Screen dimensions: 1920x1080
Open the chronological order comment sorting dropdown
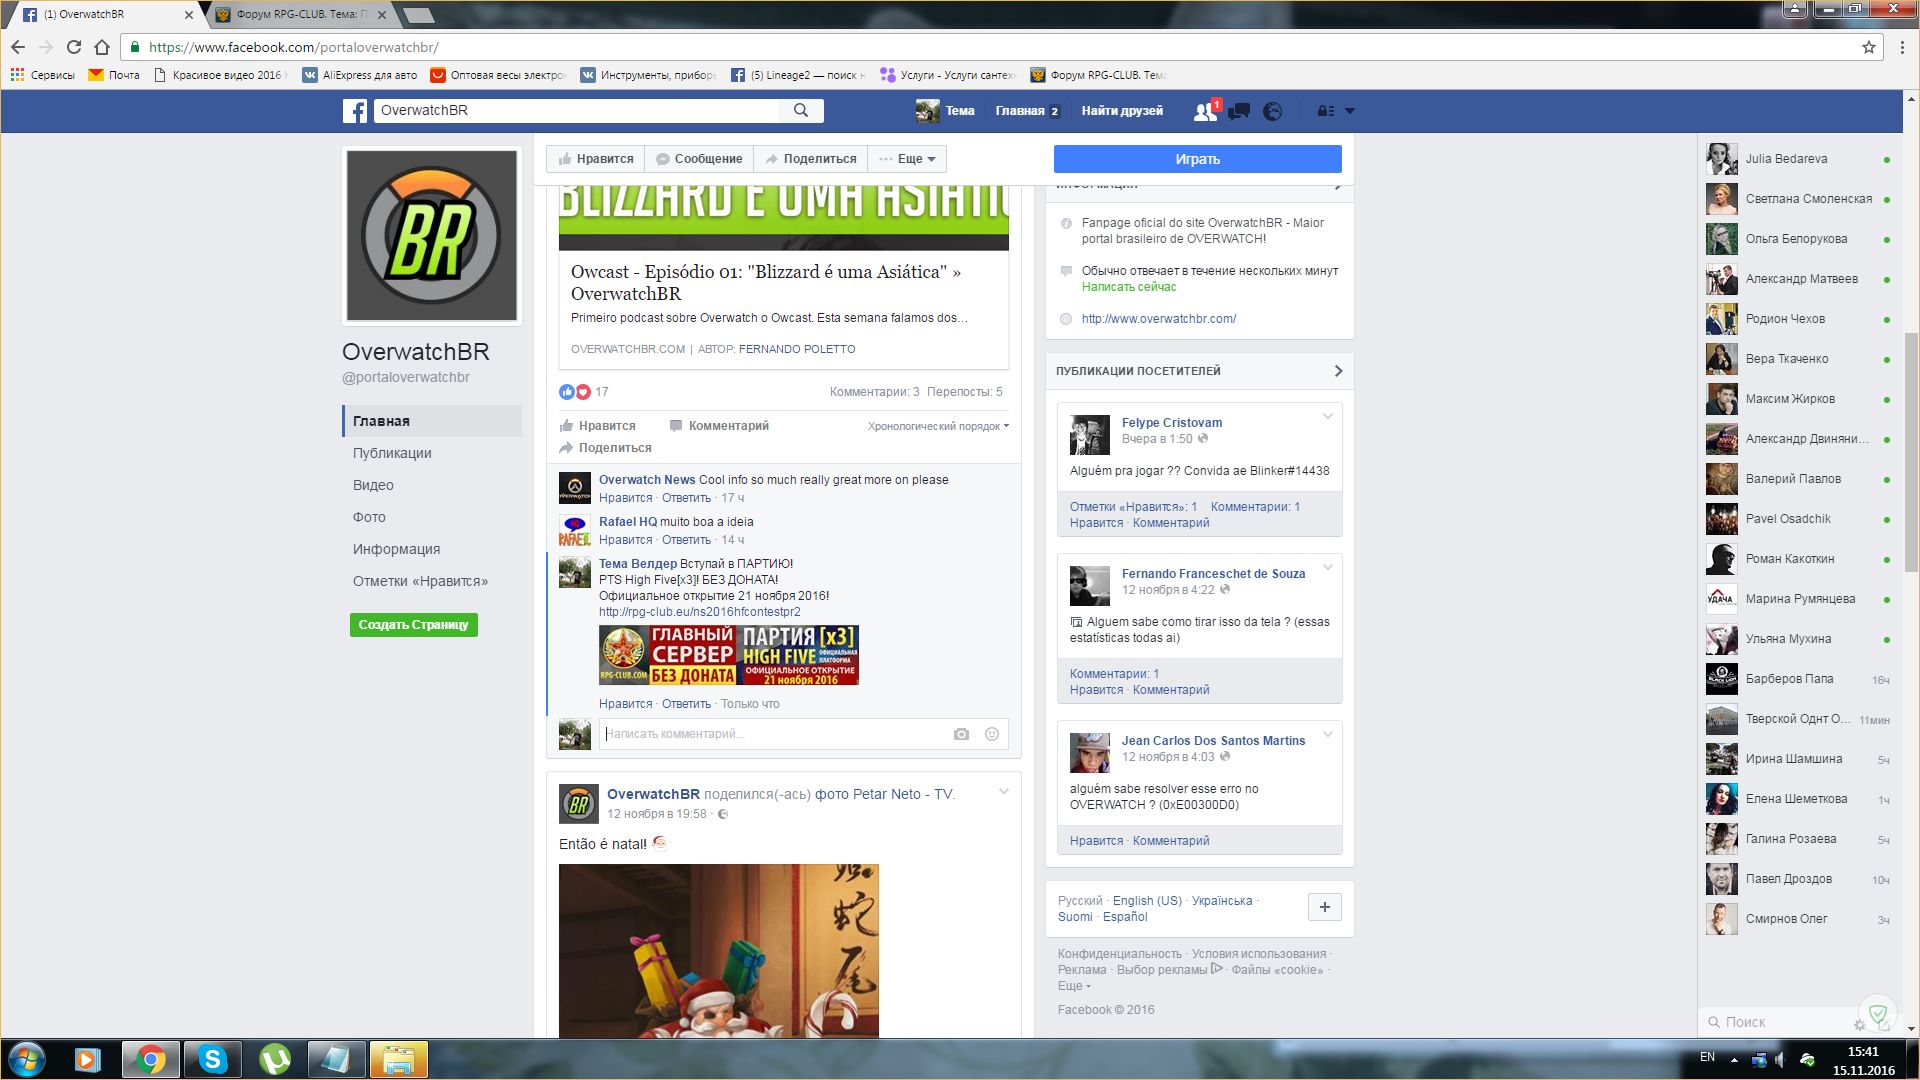[x=937, y=426]
